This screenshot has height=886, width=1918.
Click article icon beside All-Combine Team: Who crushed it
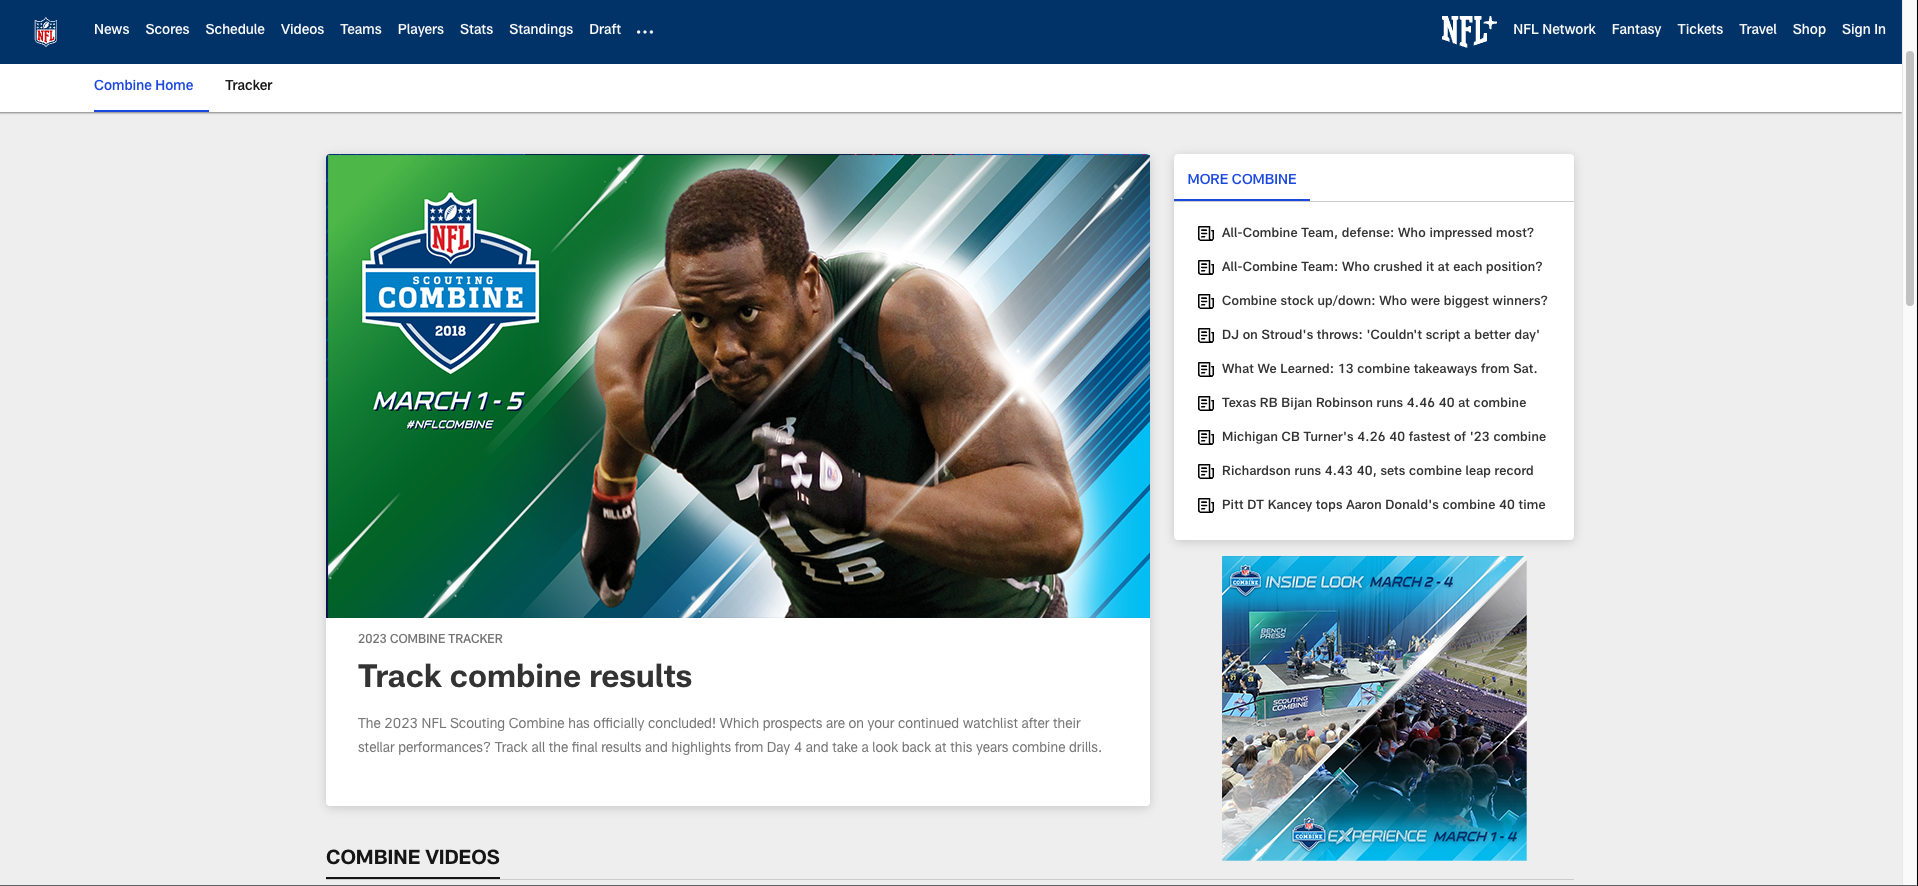click(1206, 267)
